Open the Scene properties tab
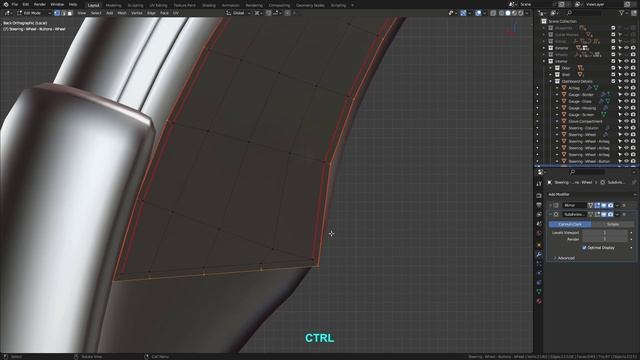Screen dimensions: 640x360 tap(539, 224)
